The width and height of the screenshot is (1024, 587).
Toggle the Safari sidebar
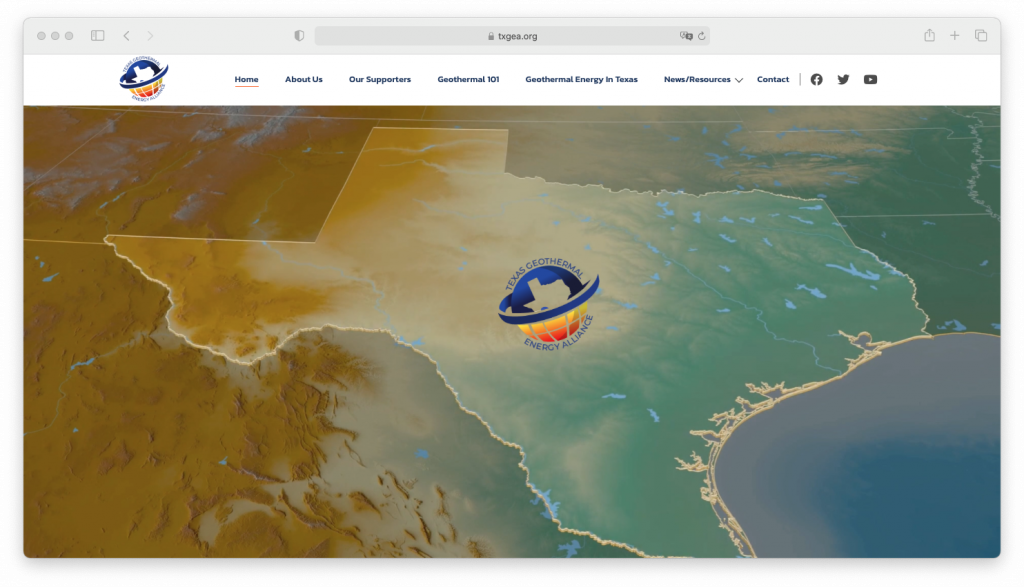pos(98,36)
